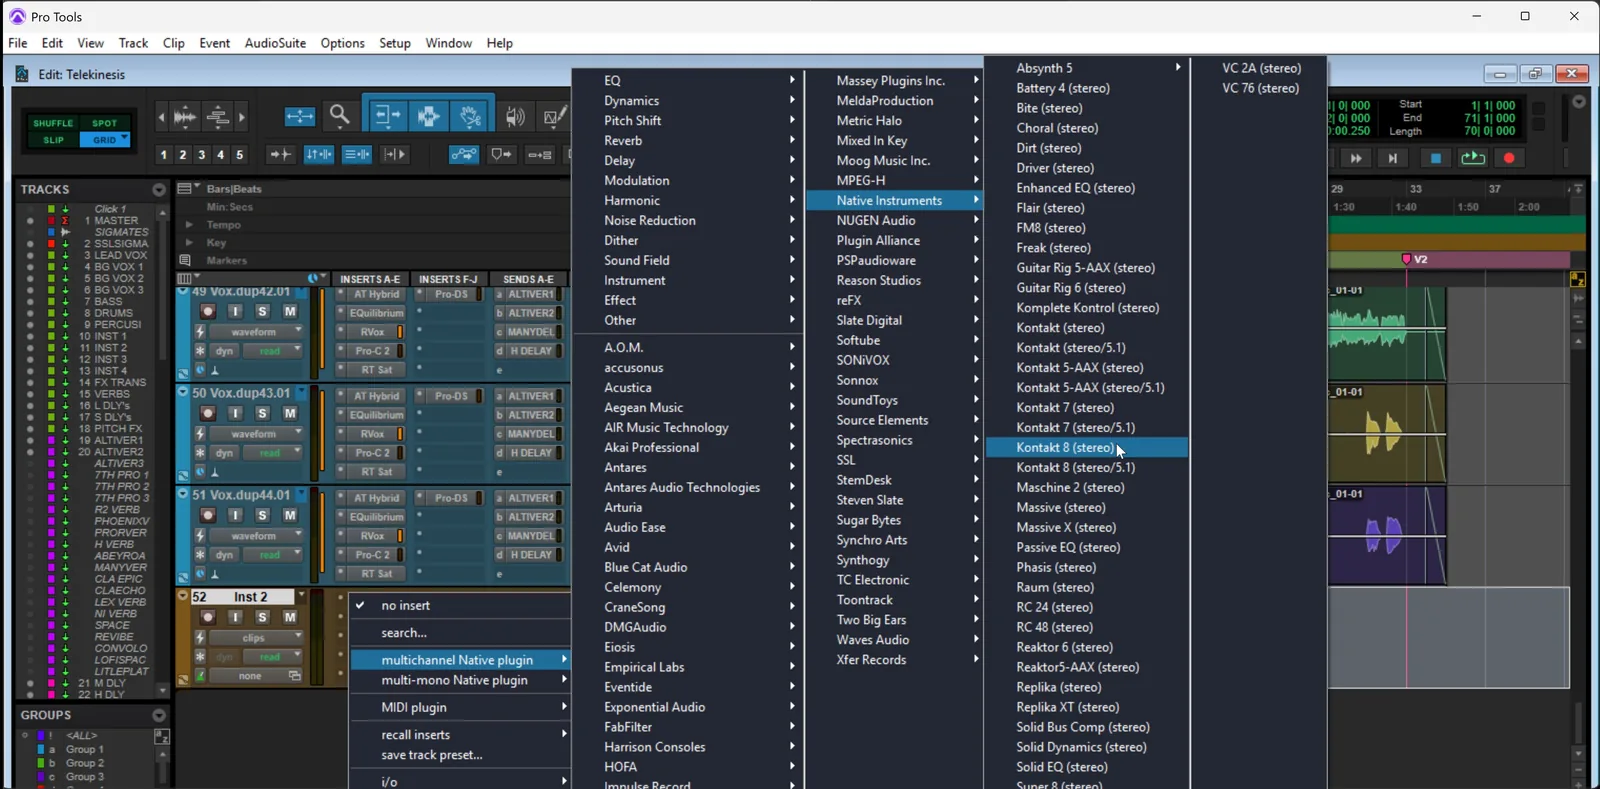Enable Spot edit mode
The width and height of the screenshot is (1600, 789).
pos(105,123)
